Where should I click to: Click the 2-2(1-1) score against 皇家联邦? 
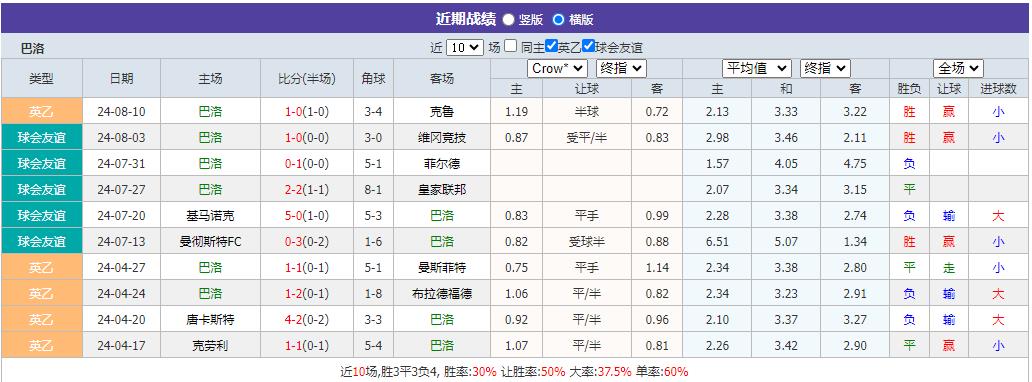307,190
